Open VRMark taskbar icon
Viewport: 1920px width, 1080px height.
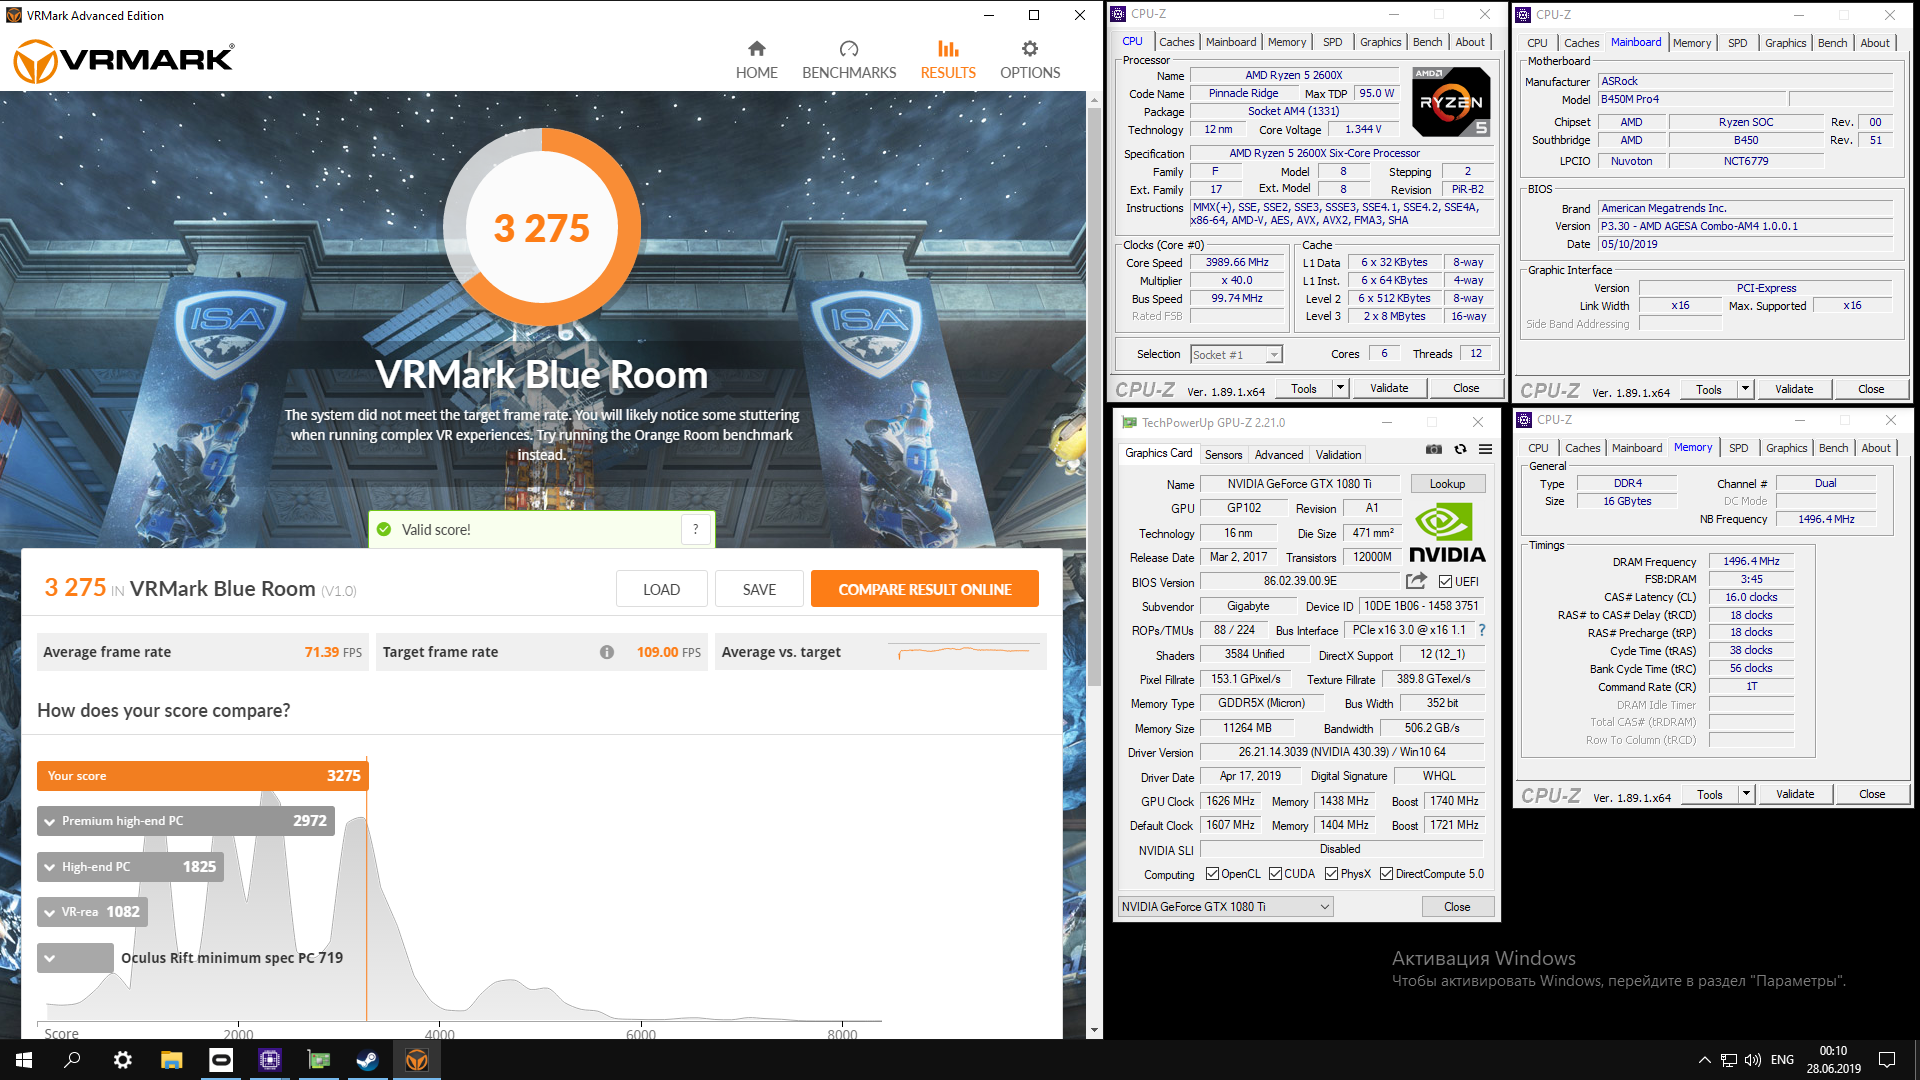click(x=416, y=1060)
